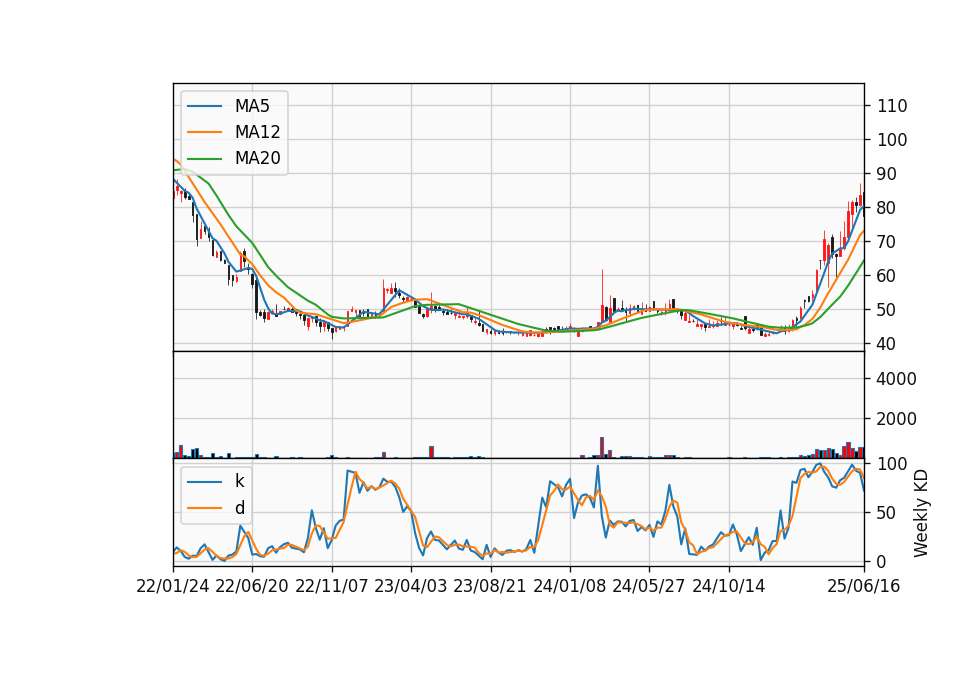Click the 100 price axis label
Image resolution: width=960 pixels, height=690 pixels.
pyautogui.click(x=891, y=140)
